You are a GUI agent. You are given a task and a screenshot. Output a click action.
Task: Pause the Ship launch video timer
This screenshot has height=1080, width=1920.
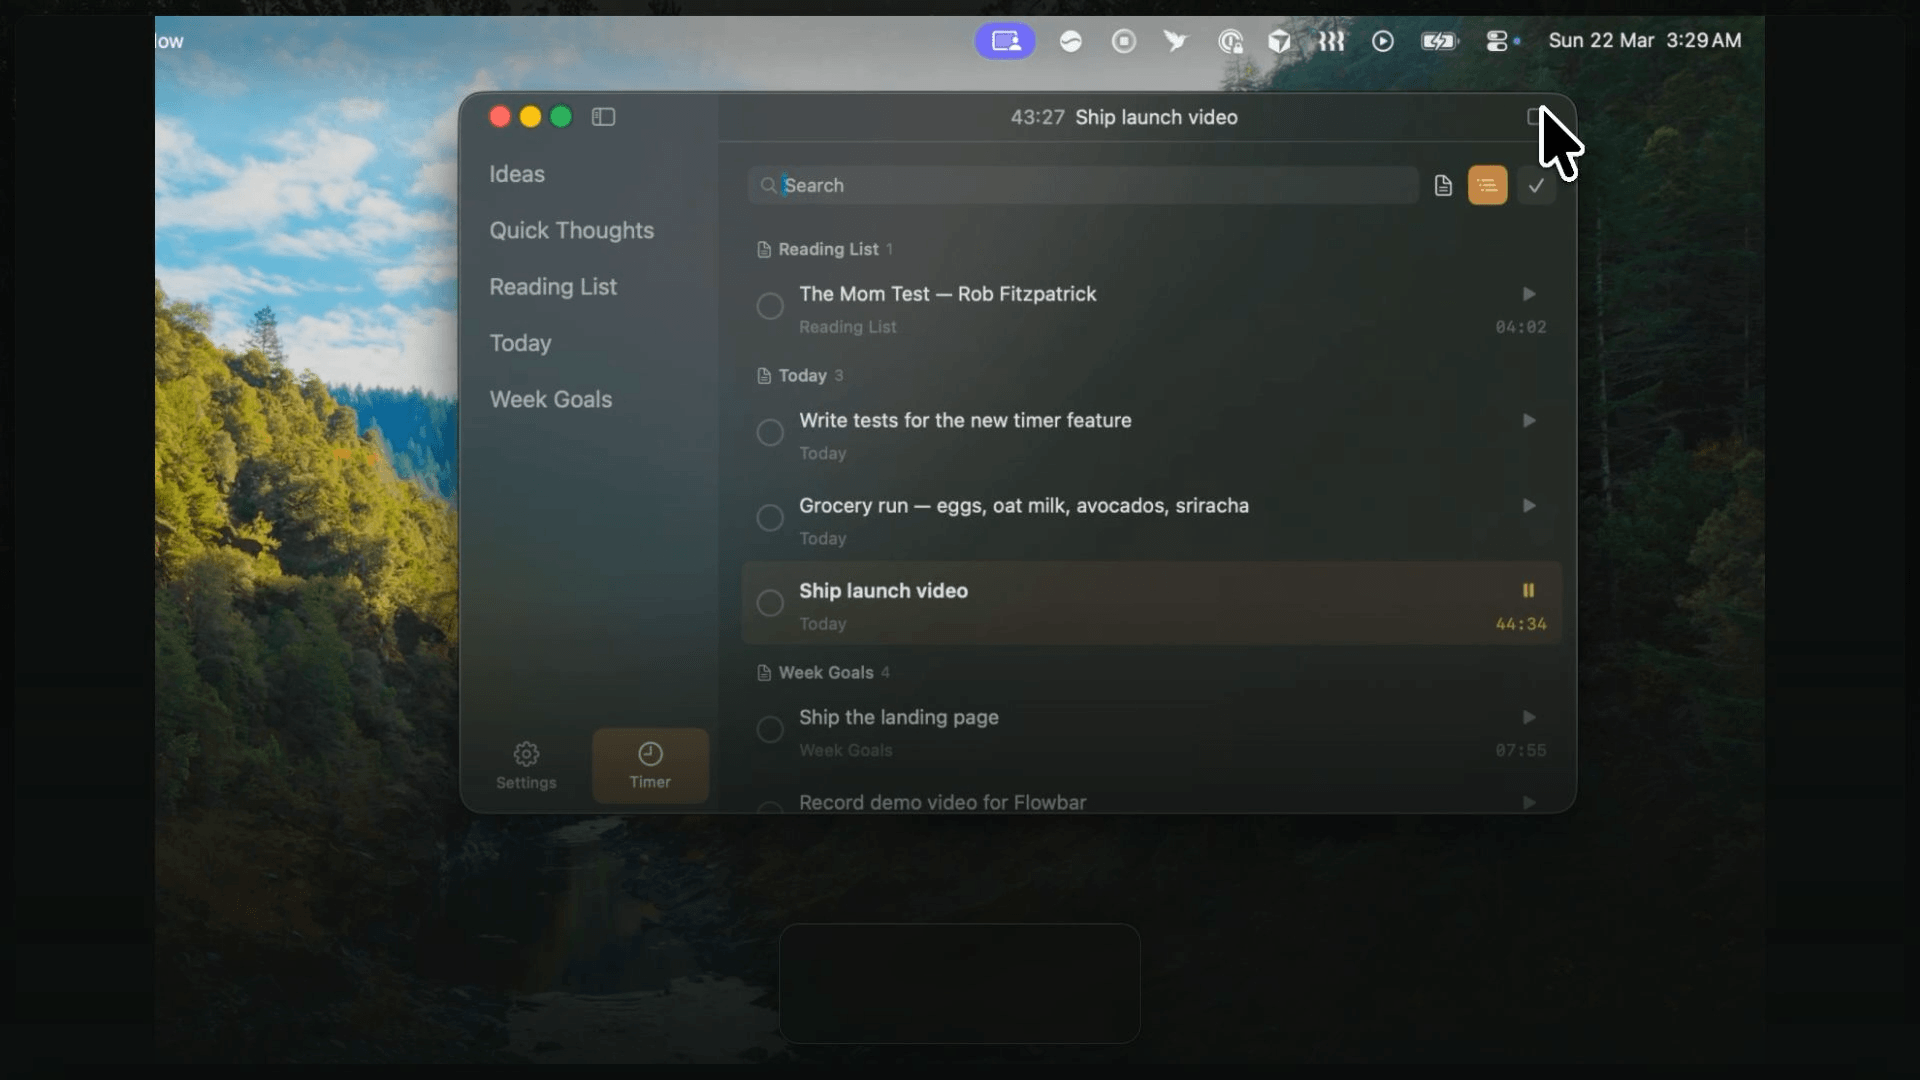tap(1528, 591)
